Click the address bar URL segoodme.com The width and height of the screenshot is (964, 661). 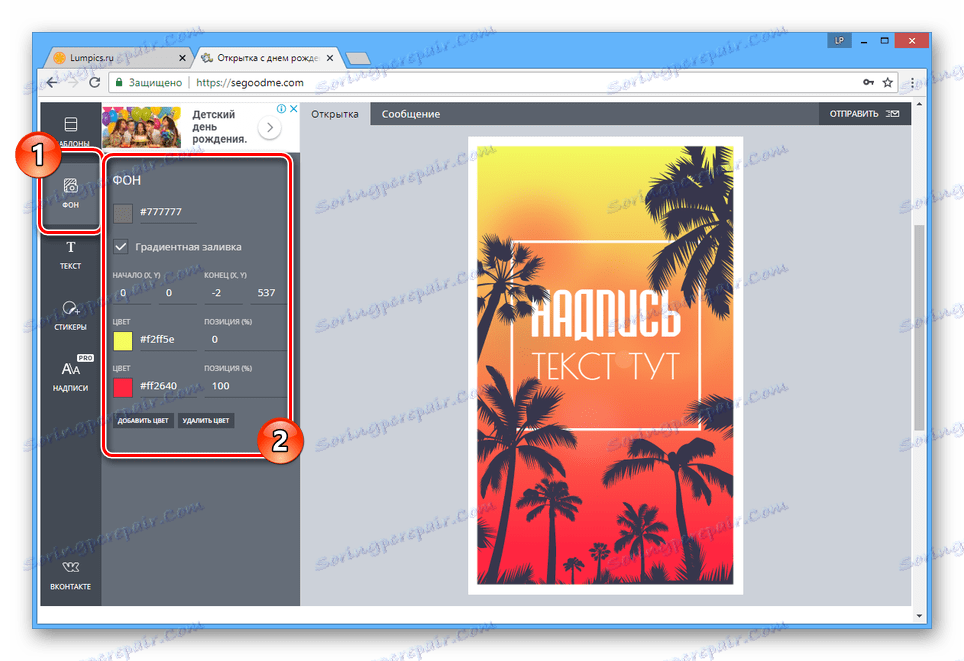pyautogui.click(x=250, y=82)
